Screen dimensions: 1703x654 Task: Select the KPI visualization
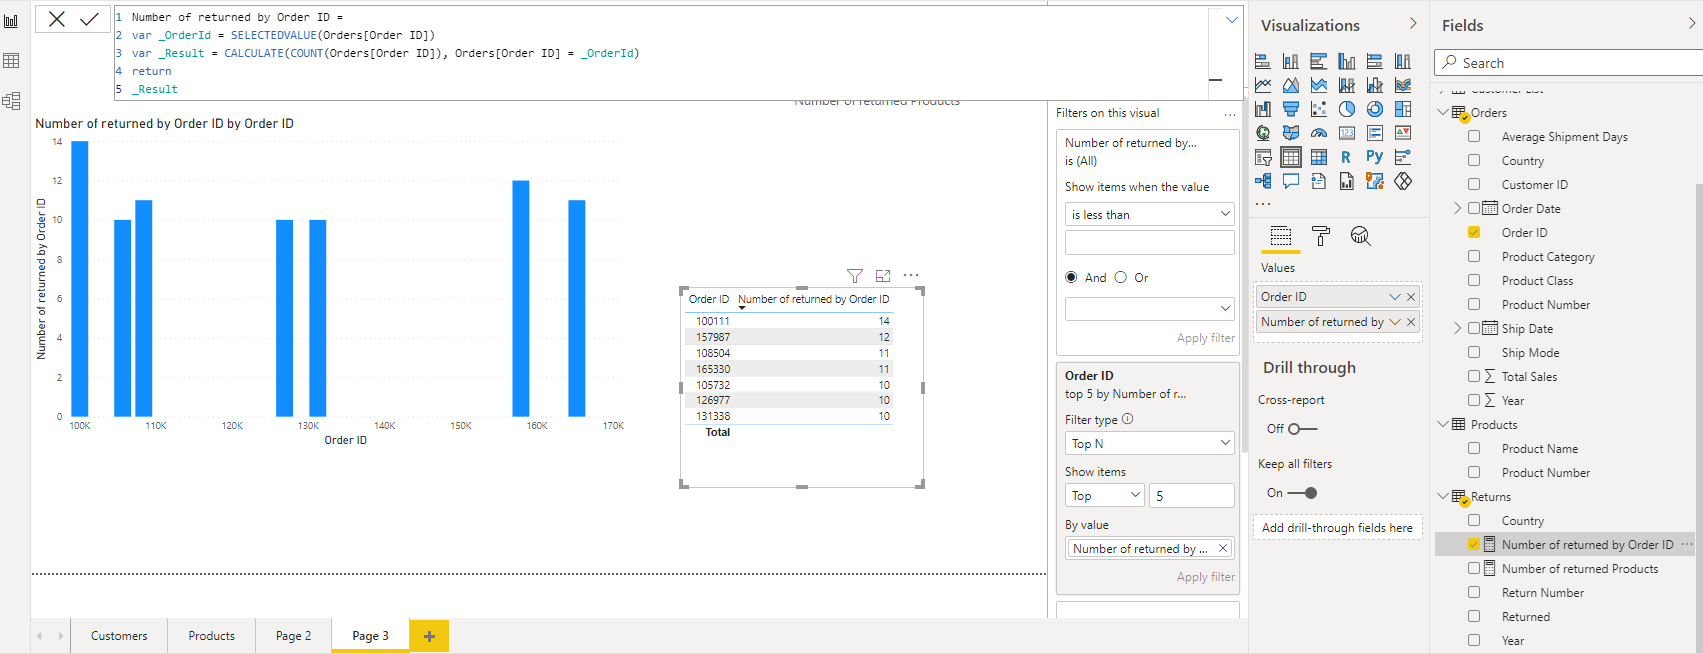click(1403, 133)
